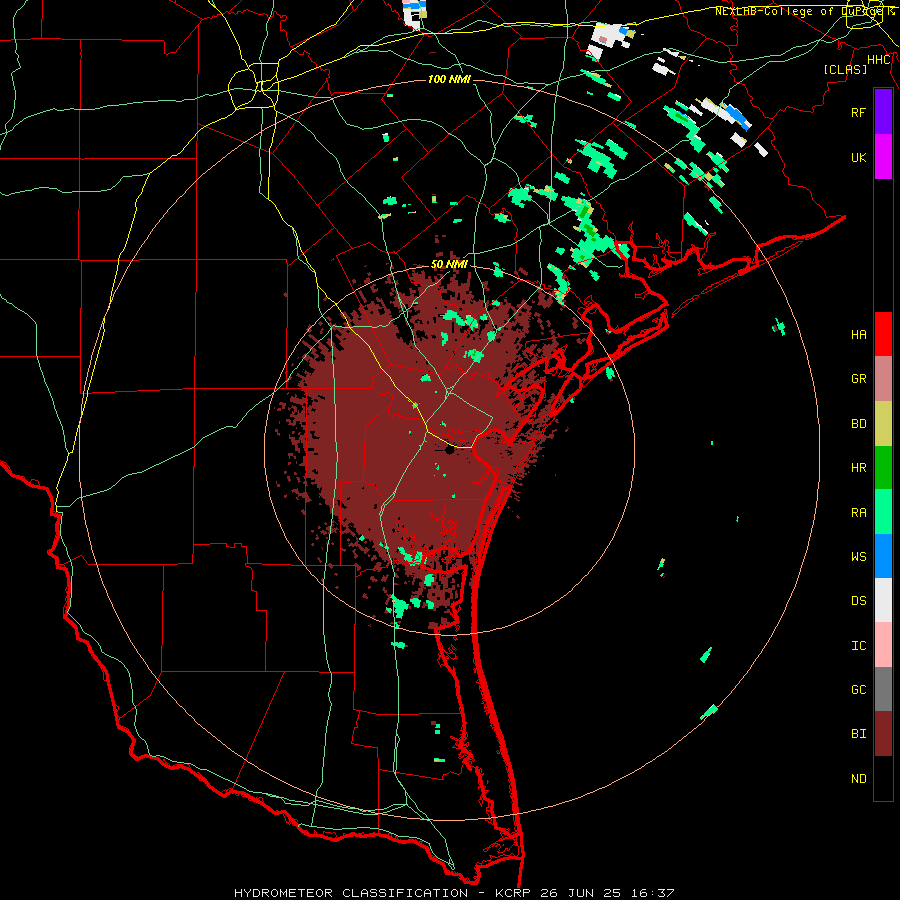Click the BI brown legend swatch

pyautogui.click(x=883, y=734)
